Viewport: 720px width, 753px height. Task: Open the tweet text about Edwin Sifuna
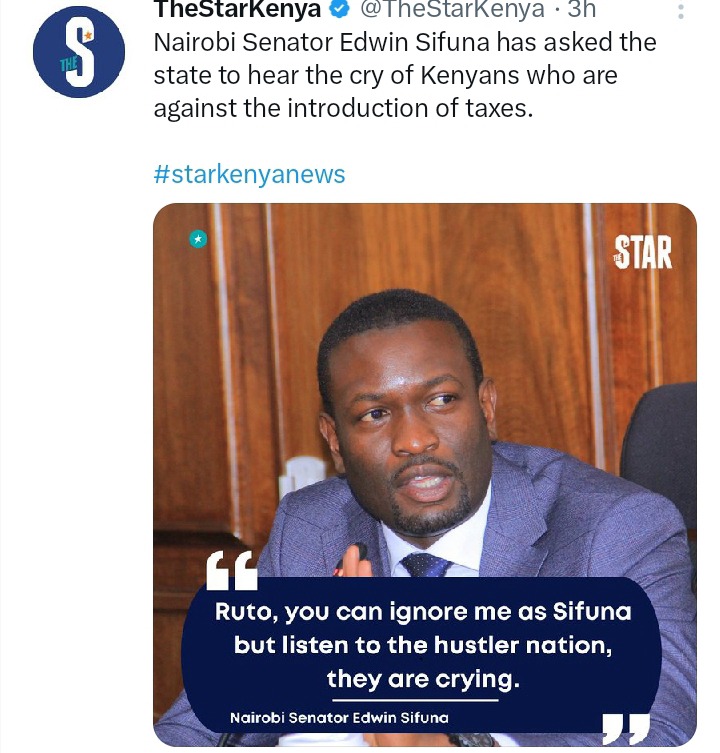click(405, 75)
